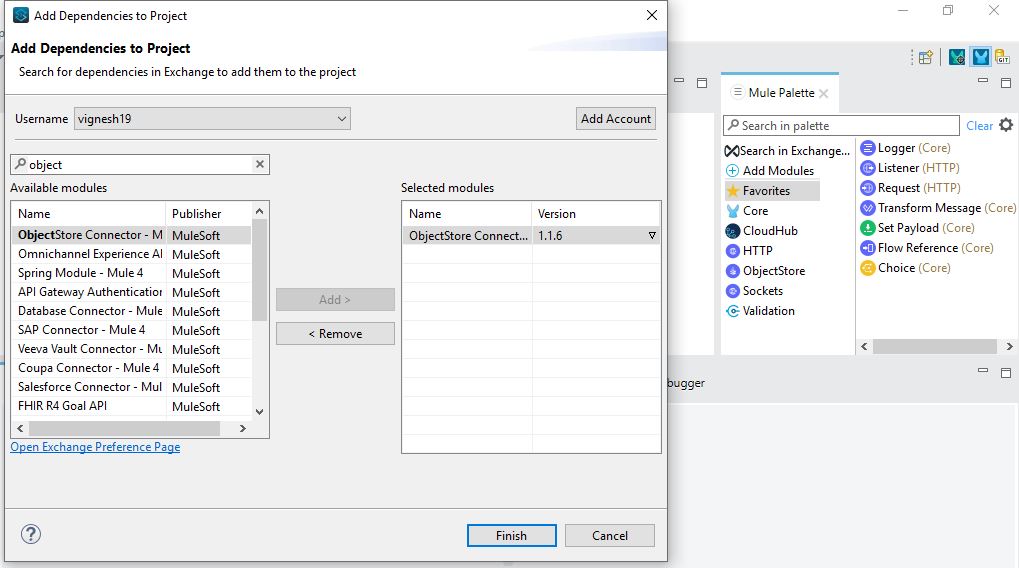Image resolution: width=1019 pixels, height=568 pixels.
Task: Click Available modules scroll down arrow
Action: pyautogui.click(x=259, y=412)
